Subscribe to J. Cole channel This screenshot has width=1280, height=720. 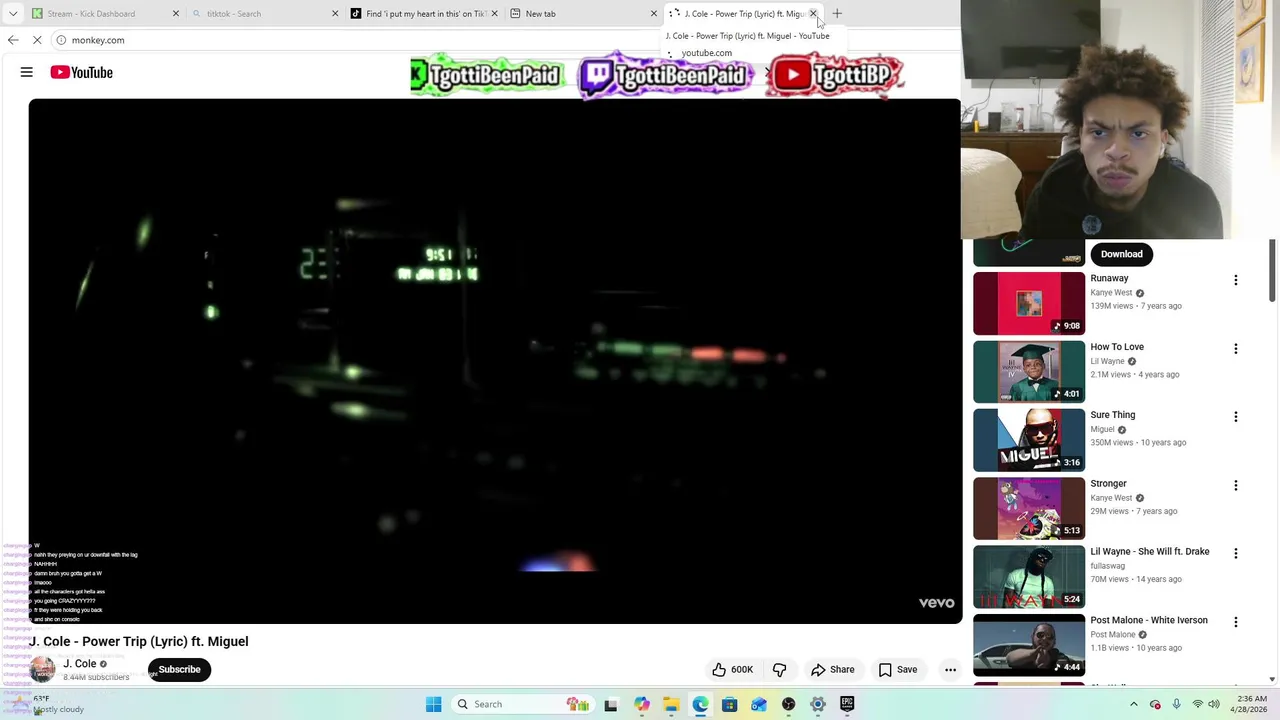coord(180,670)
